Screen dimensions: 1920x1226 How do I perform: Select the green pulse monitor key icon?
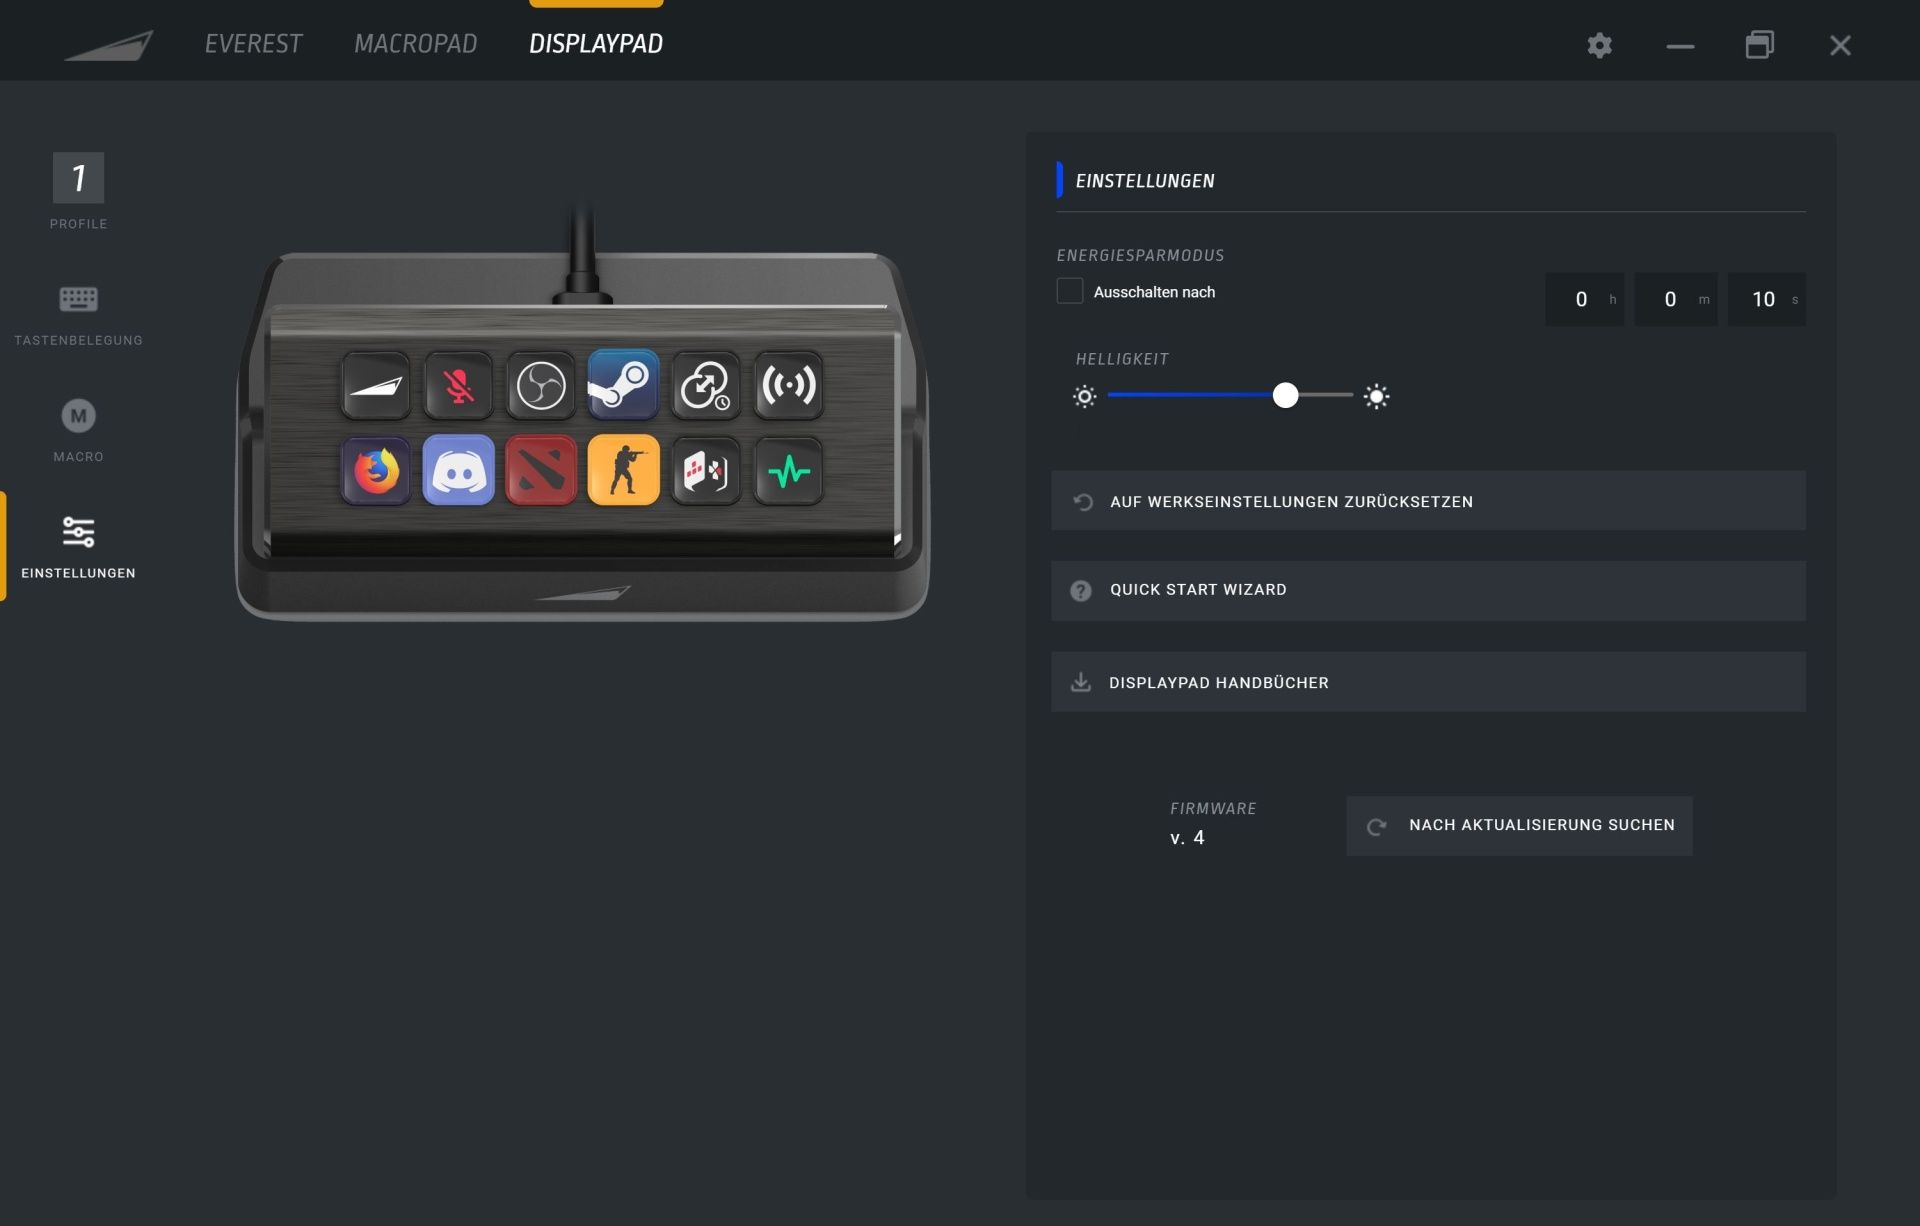788,470
